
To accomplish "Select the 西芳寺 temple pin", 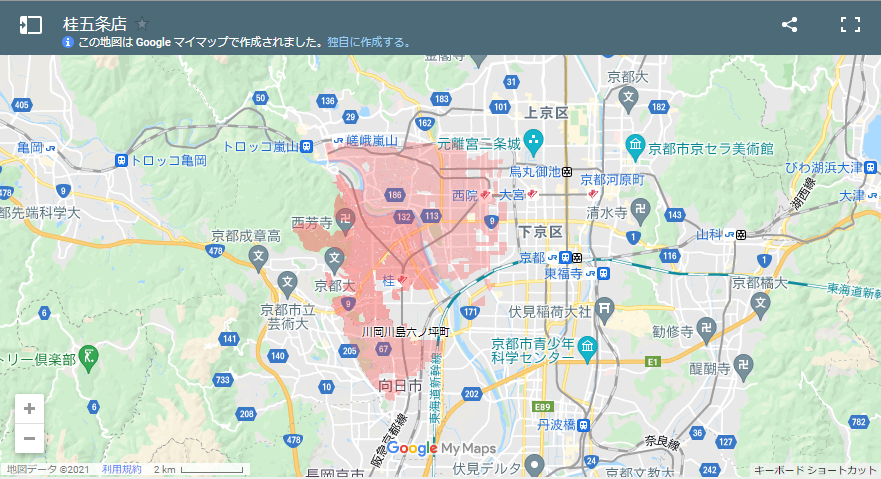I will pyautogui.click(x=345, y=221).
